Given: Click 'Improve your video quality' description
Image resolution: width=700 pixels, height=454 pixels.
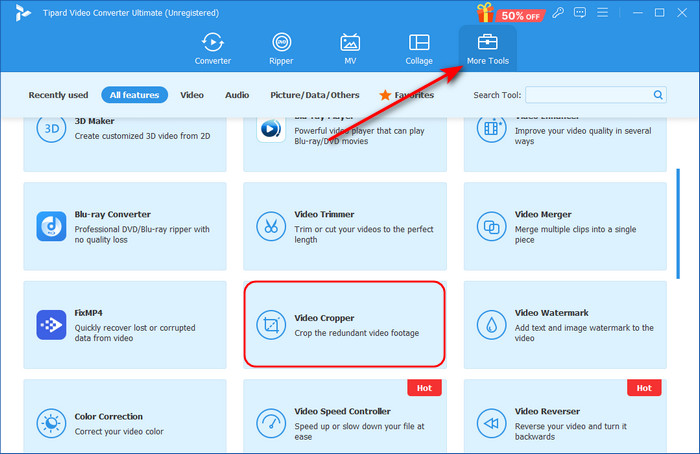Looking at the screenshot, I should [583, 136].
